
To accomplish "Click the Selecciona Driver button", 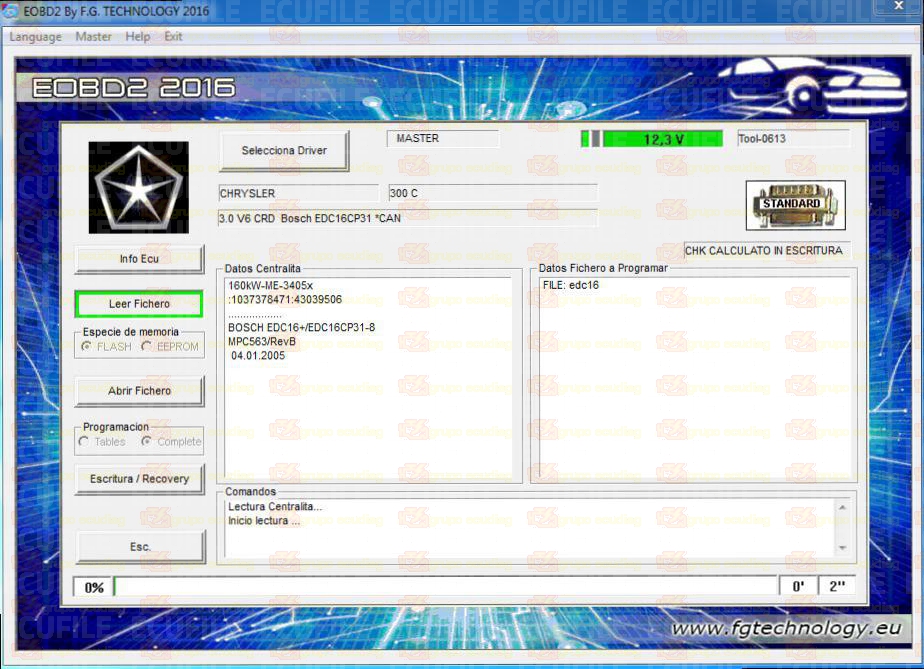I will [x=284, y=151].
